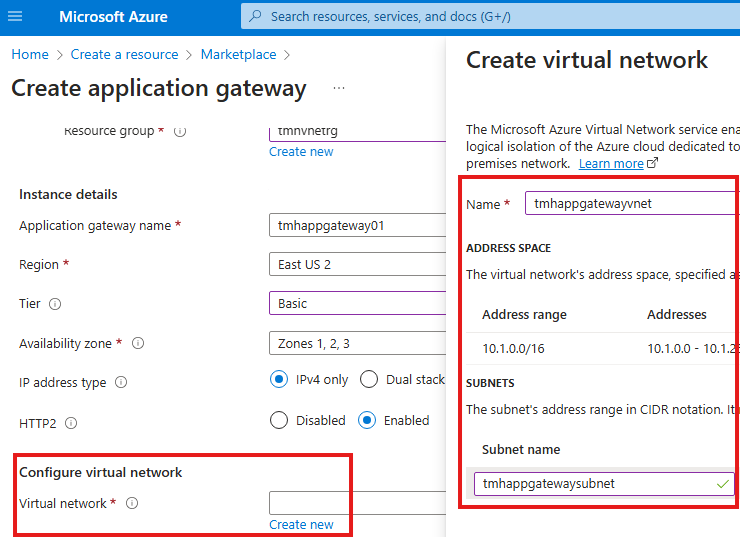Click the Instance details heading
The image size is (740, 537).
pyautogui.click(x=68, y=194)
